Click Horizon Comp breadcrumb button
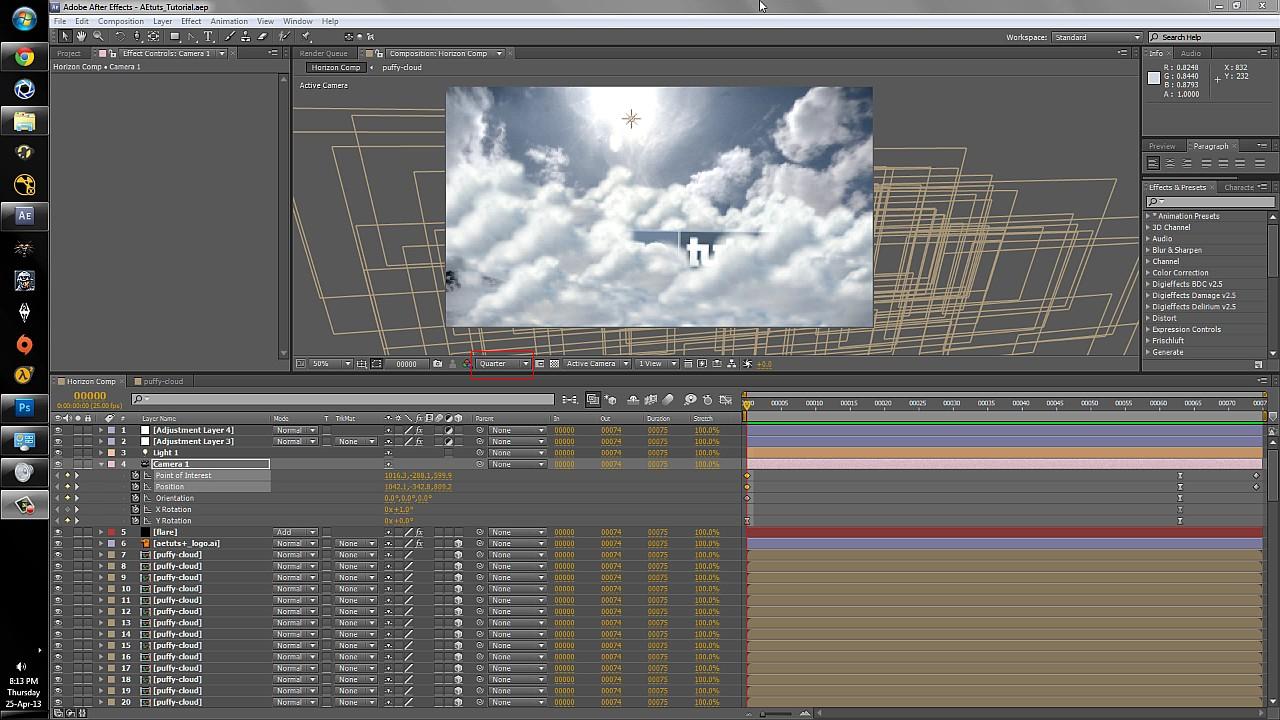Viewport: 1280px width, 720px height. coord(335,67)
